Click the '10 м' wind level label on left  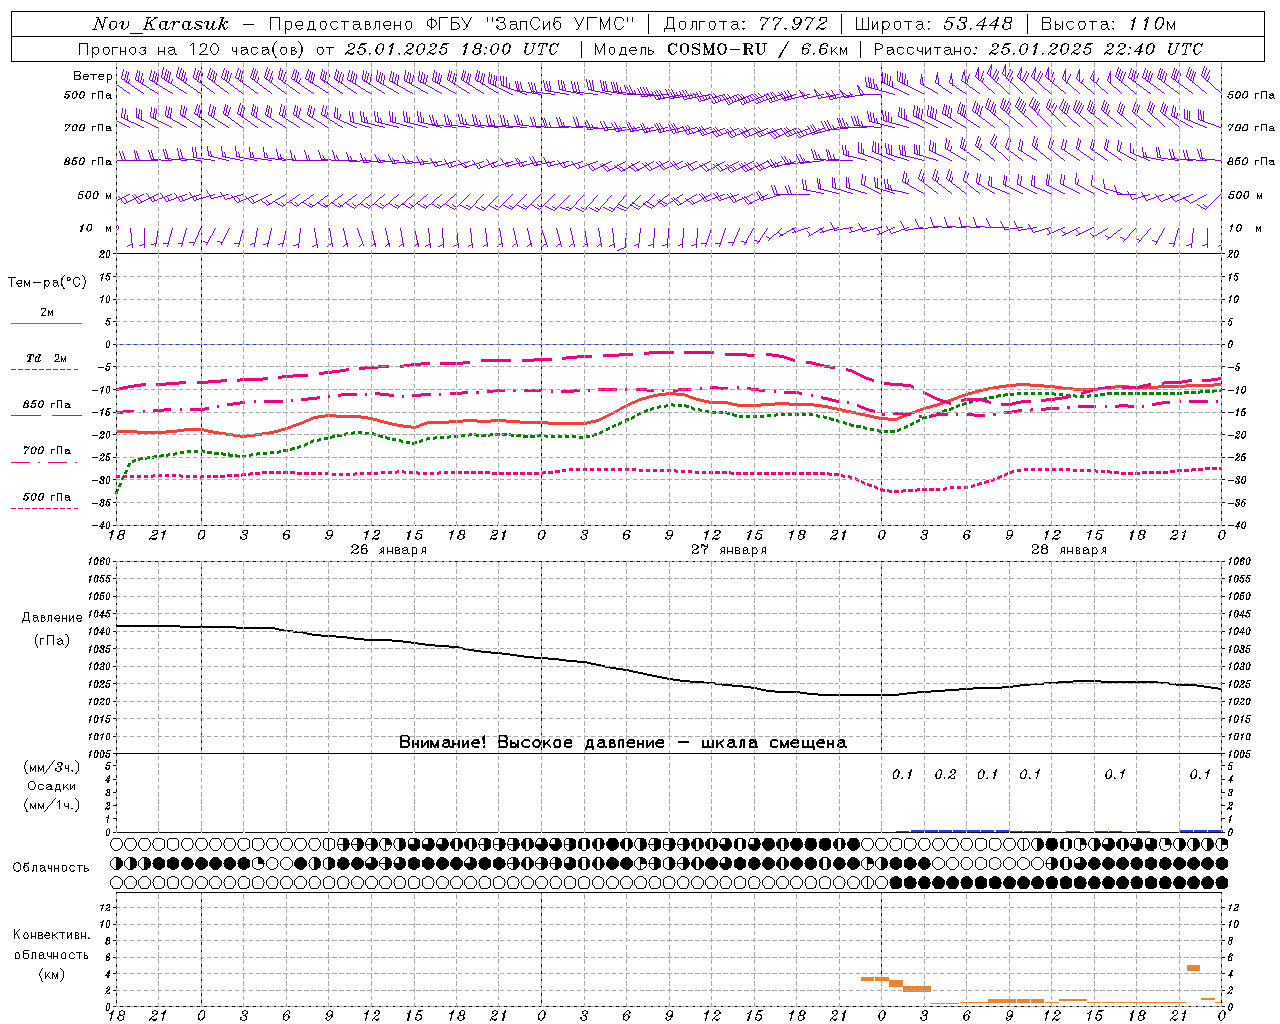96,228
